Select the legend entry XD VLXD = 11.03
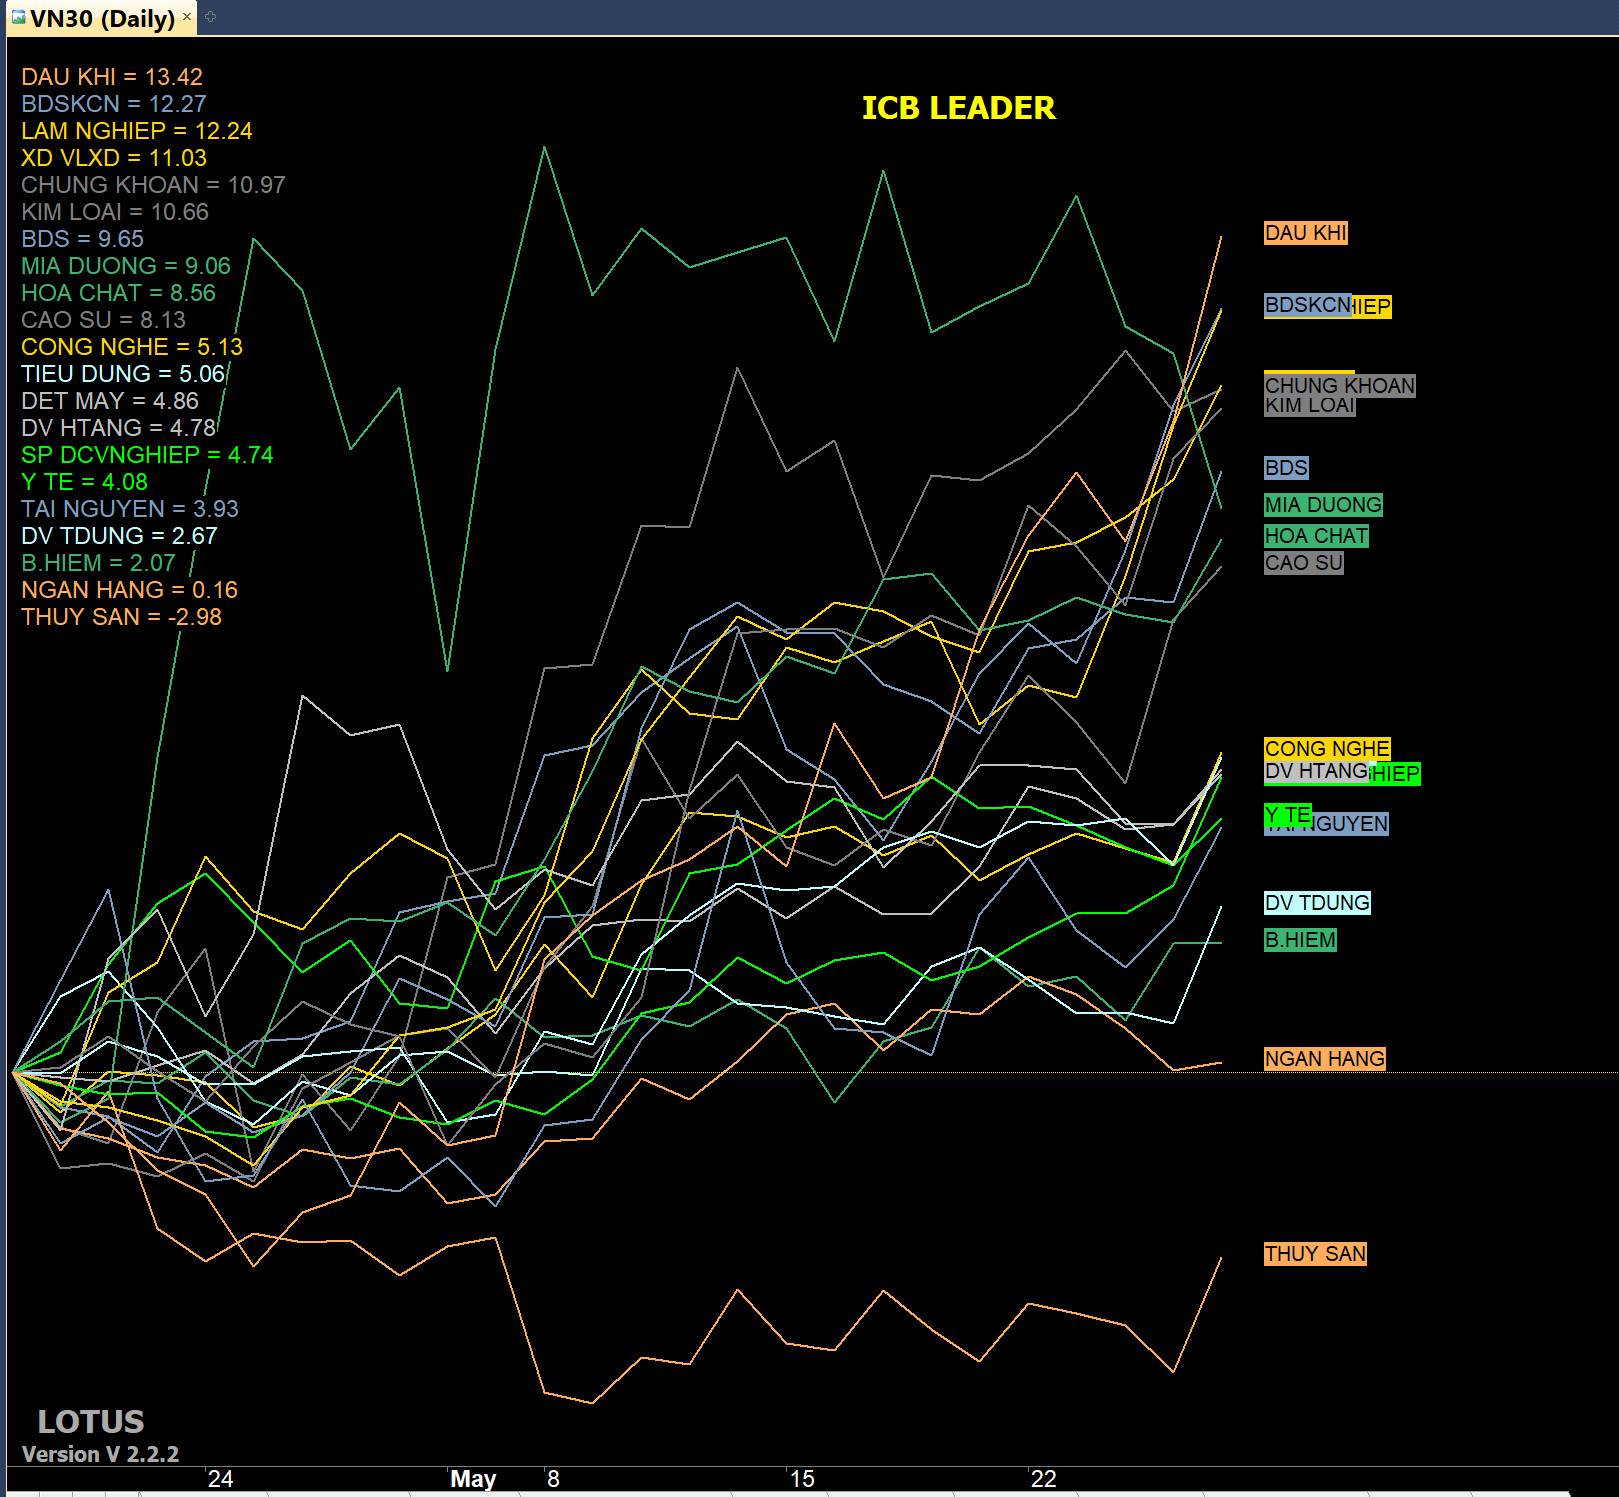This screenshot has width=1619, height=1497. tap(114, 158)
